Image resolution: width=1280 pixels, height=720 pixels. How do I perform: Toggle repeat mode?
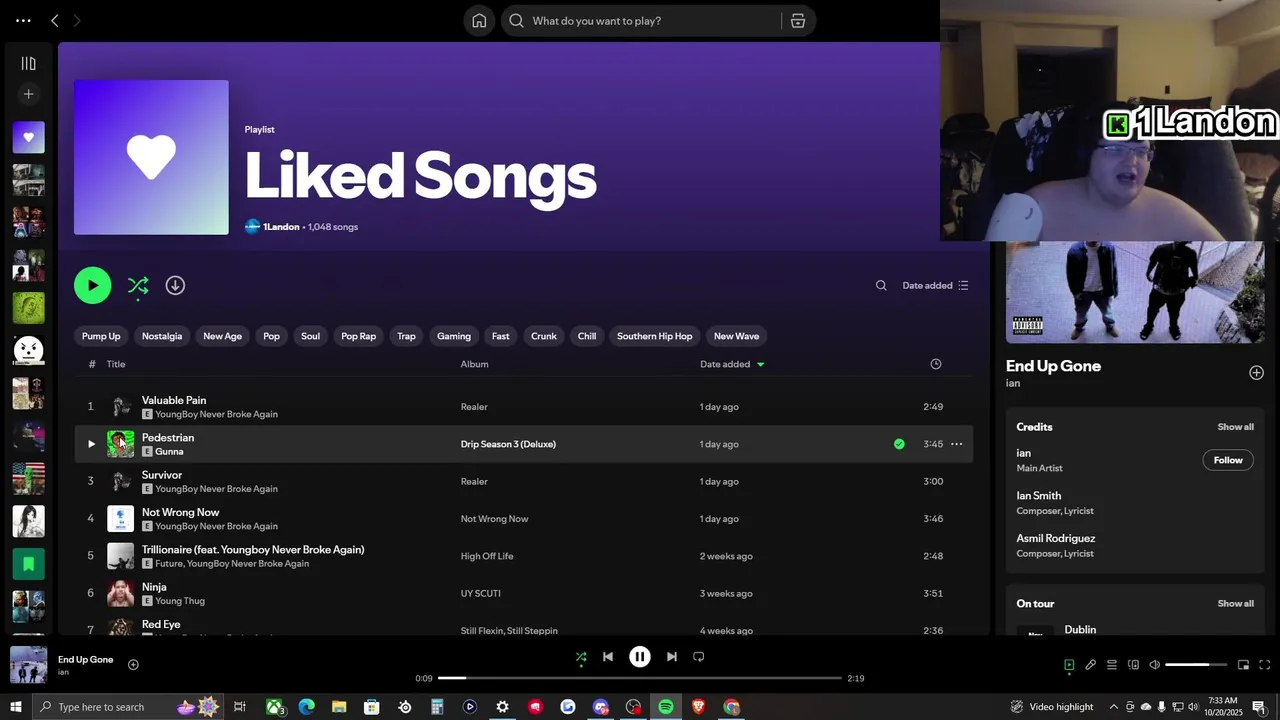tap(699, 657)
